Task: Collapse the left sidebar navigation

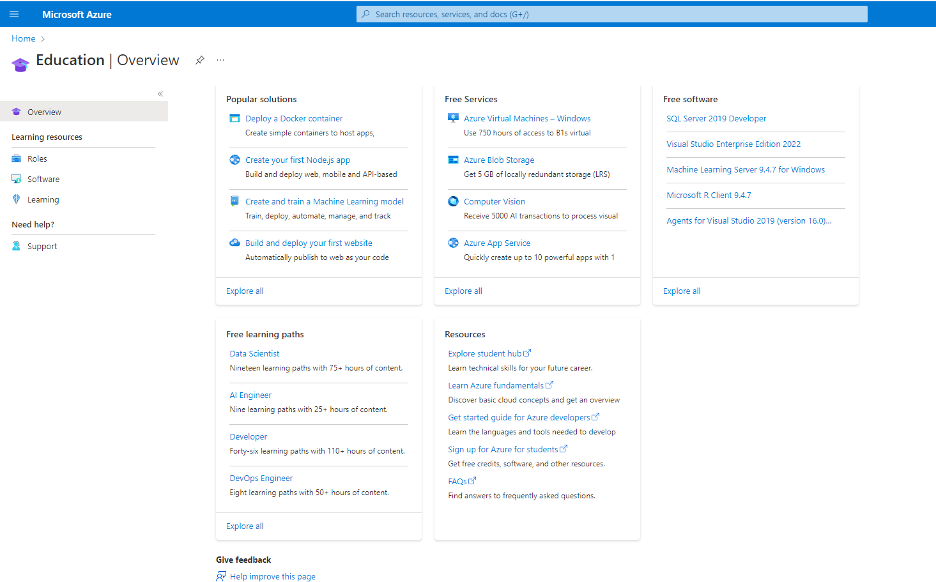Action: tap(160, 94)
